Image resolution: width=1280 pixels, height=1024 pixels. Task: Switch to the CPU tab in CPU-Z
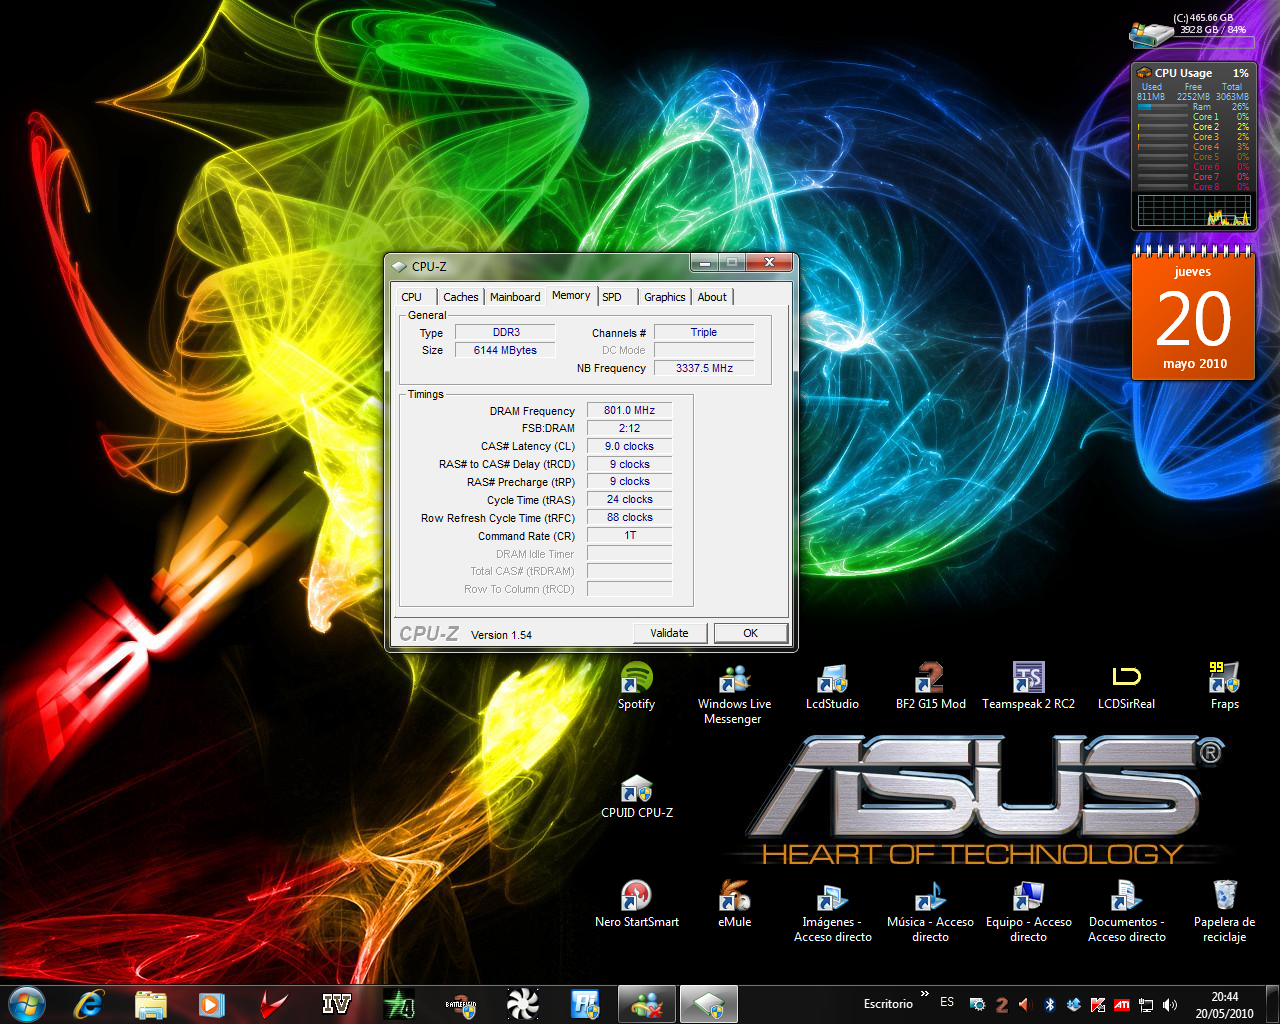[412, 297]
